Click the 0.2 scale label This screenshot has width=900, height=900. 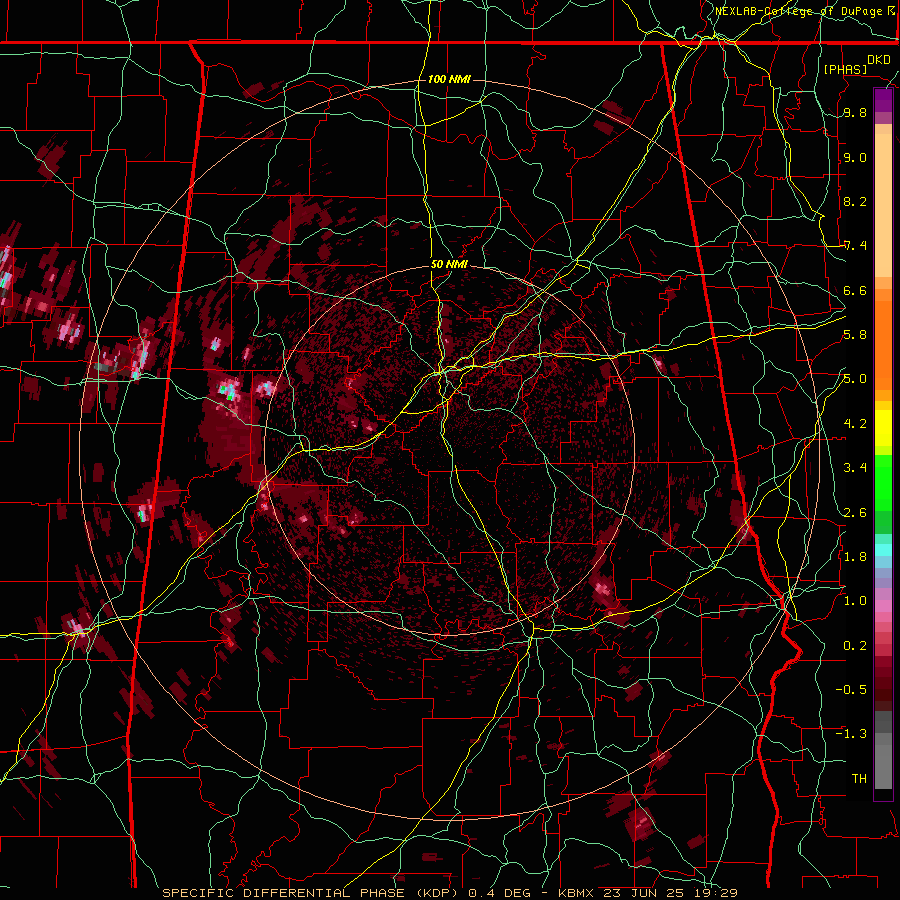(x=855, y=646)
